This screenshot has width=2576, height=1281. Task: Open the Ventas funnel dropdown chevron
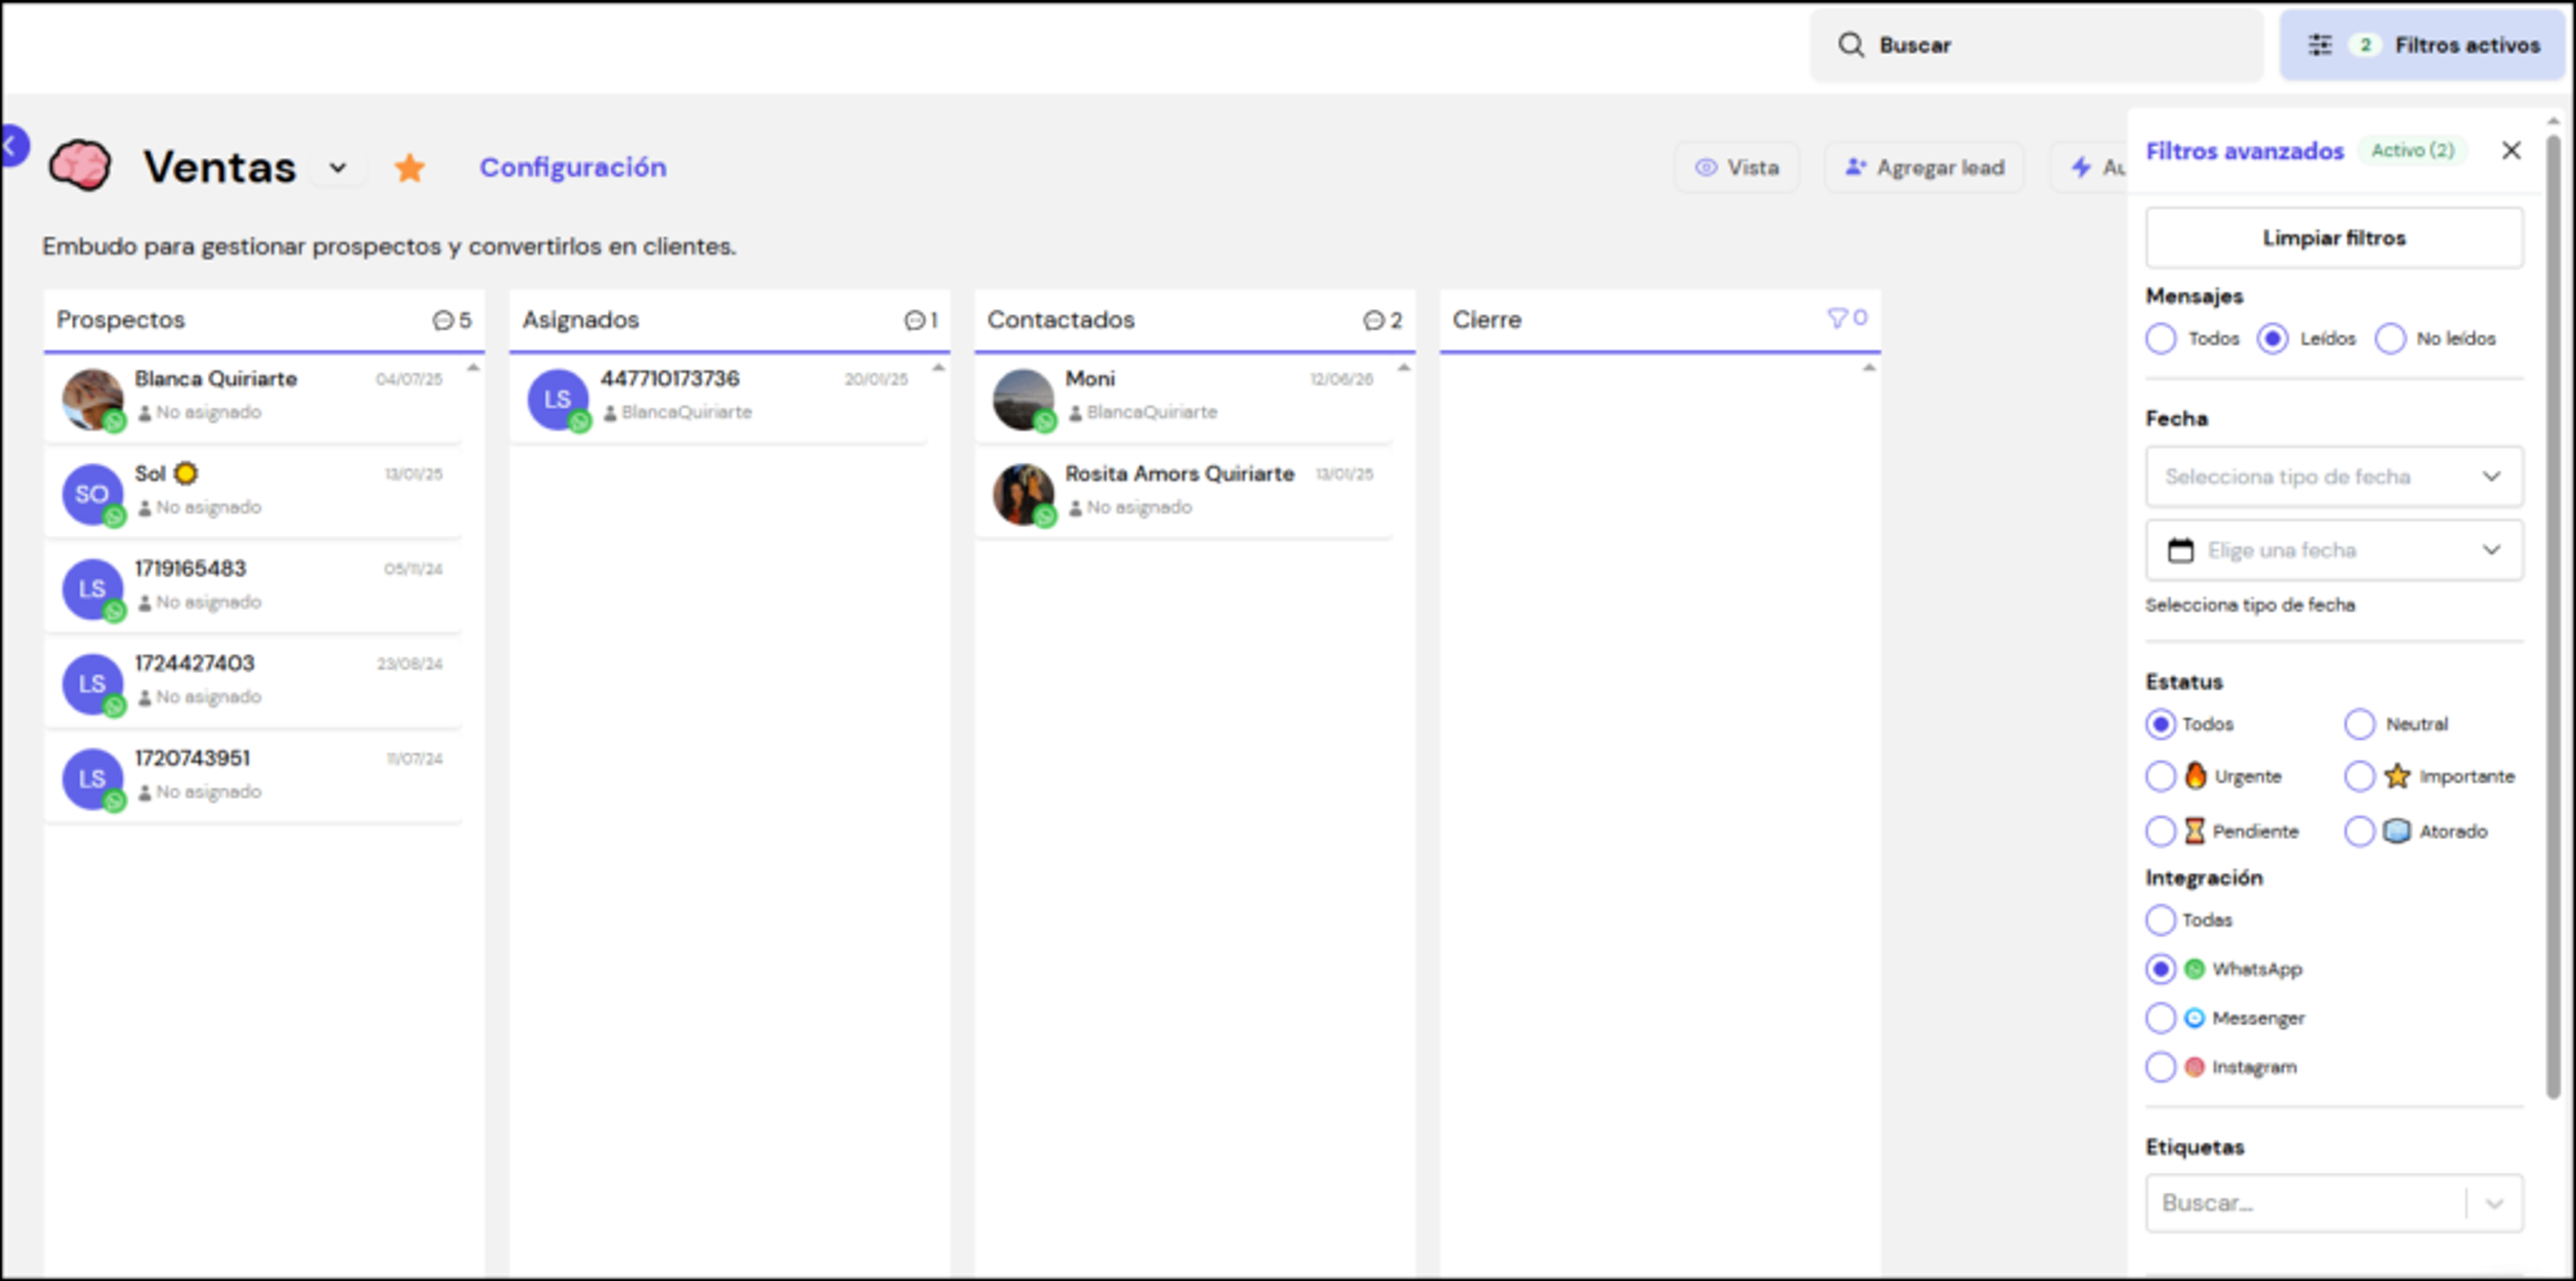pos(338,167)
